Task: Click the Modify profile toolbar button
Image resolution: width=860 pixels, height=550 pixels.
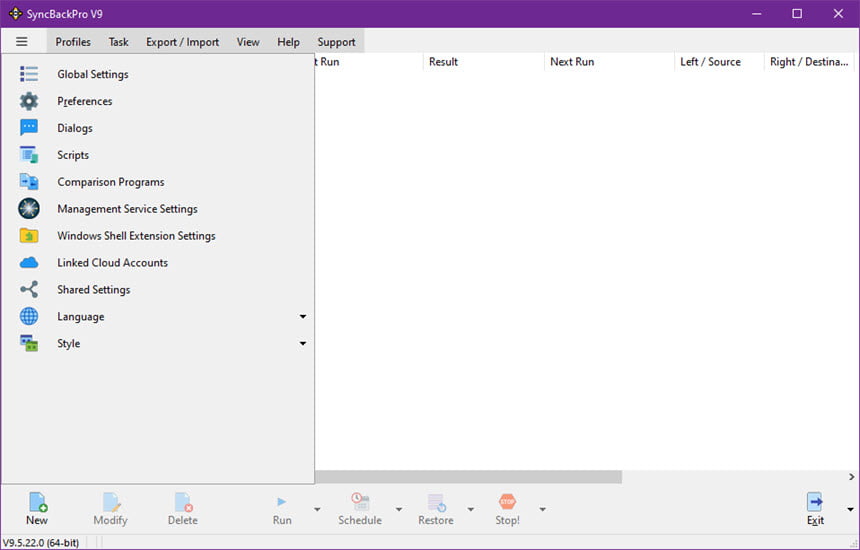Action: click(110, 509)
